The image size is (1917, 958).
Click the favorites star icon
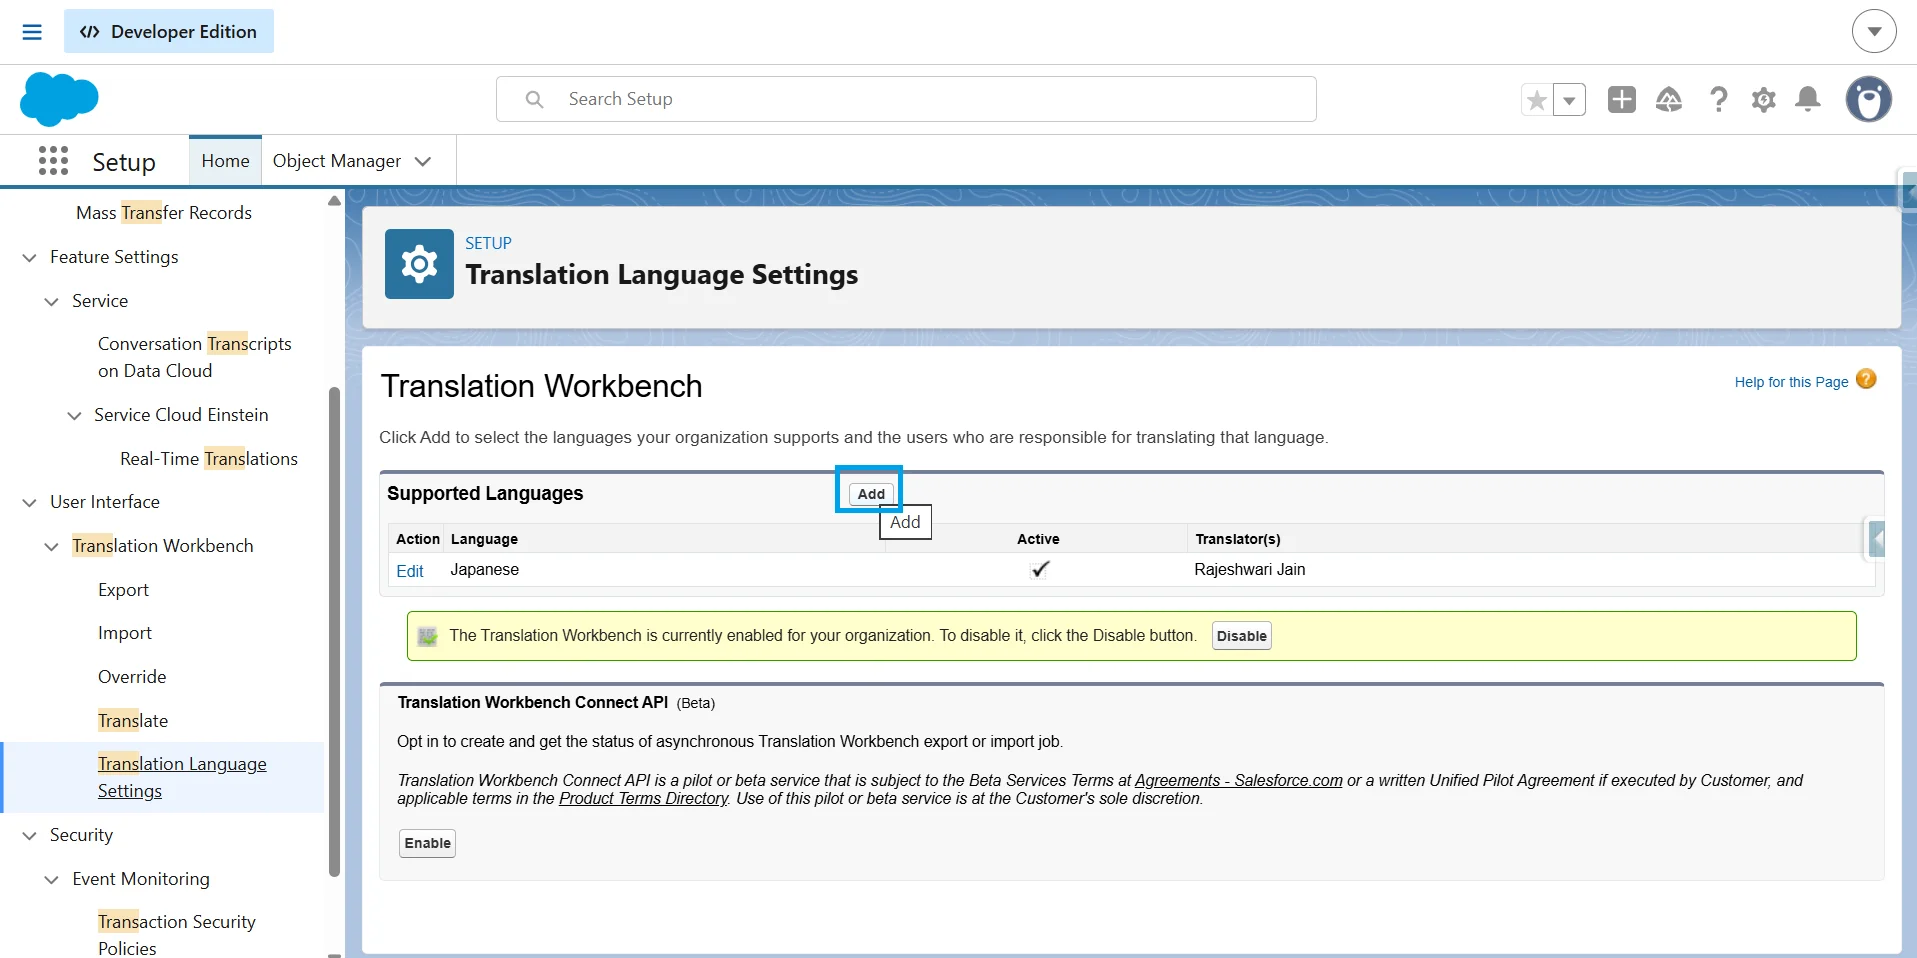coord(1537,100)
